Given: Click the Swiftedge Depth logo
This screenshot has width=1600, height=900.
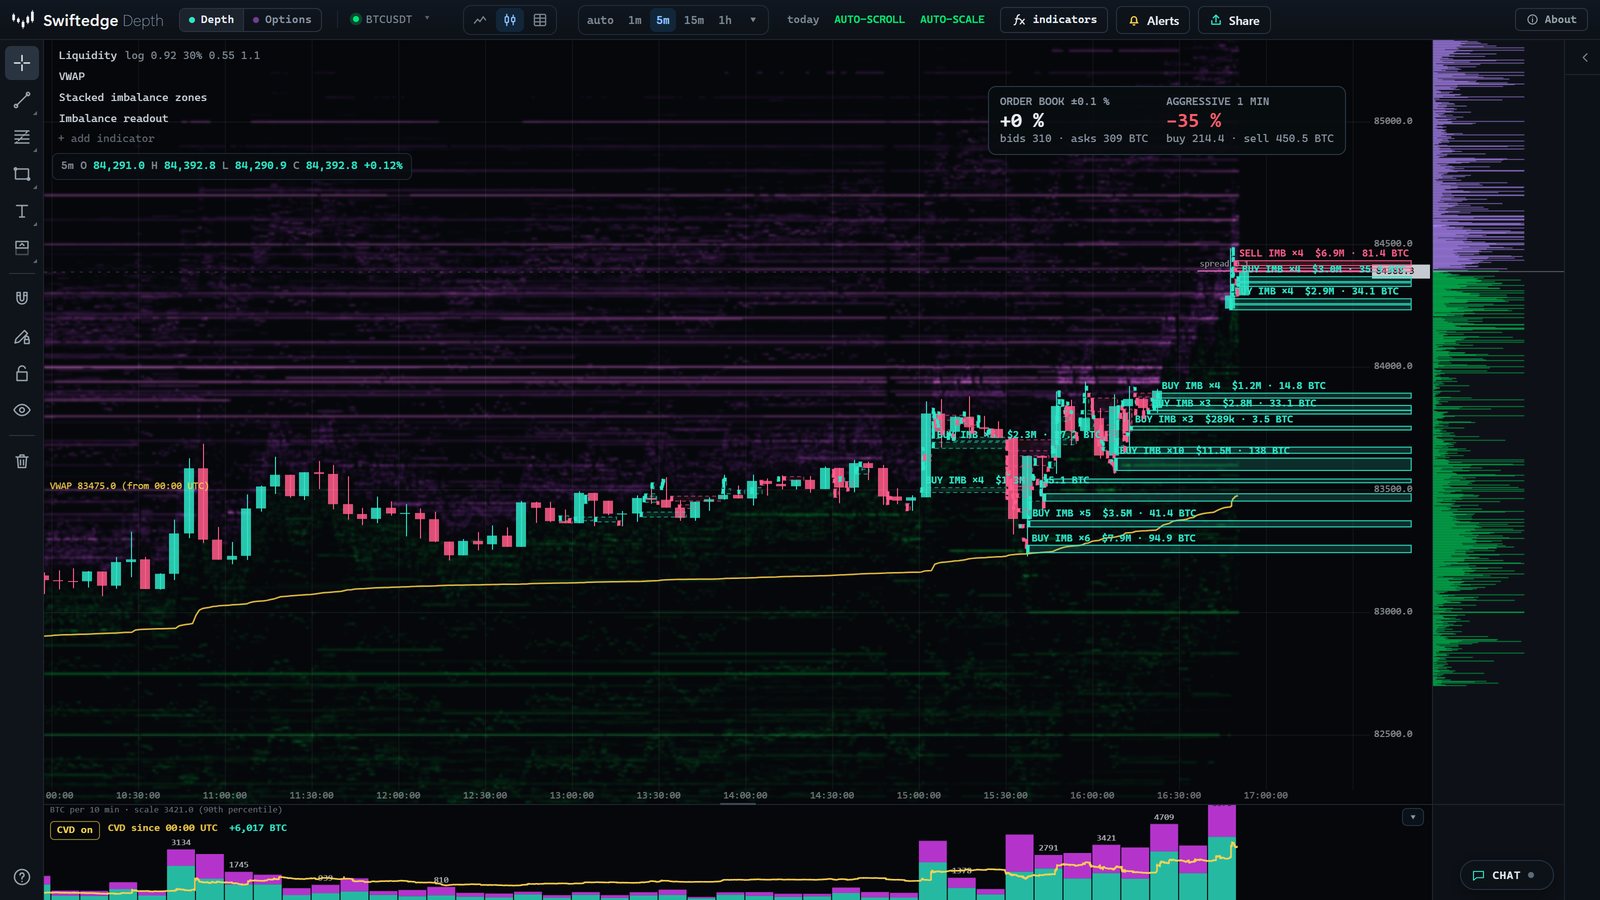Looking at the screenshot, I should coord(87,20).
